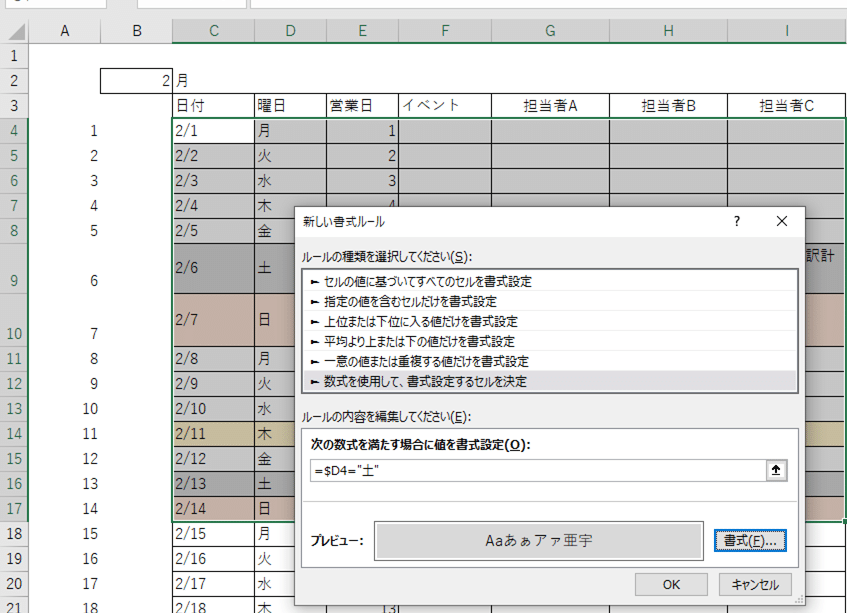Viewport: 847px width, 613px height.
Task: Click date cell 2/7
Action: [x=213, y=320]
